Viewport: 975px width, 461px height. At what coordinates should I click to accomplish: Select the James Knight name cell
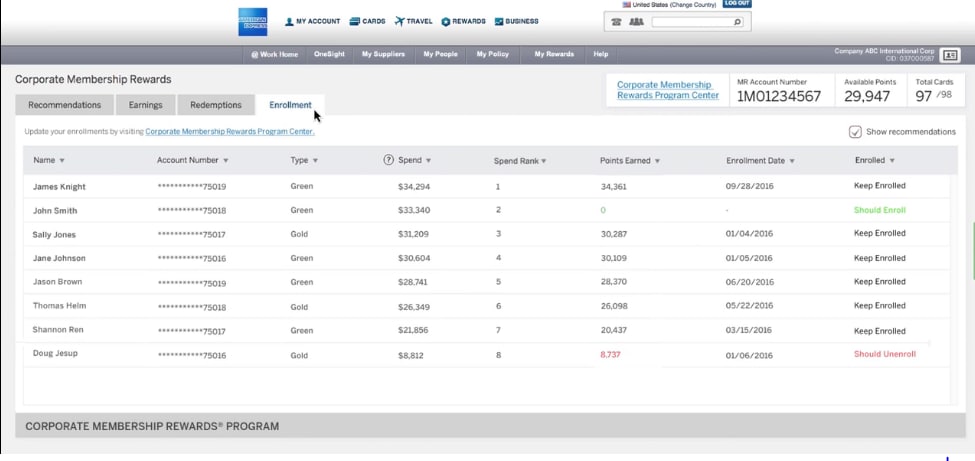(59, 187)
